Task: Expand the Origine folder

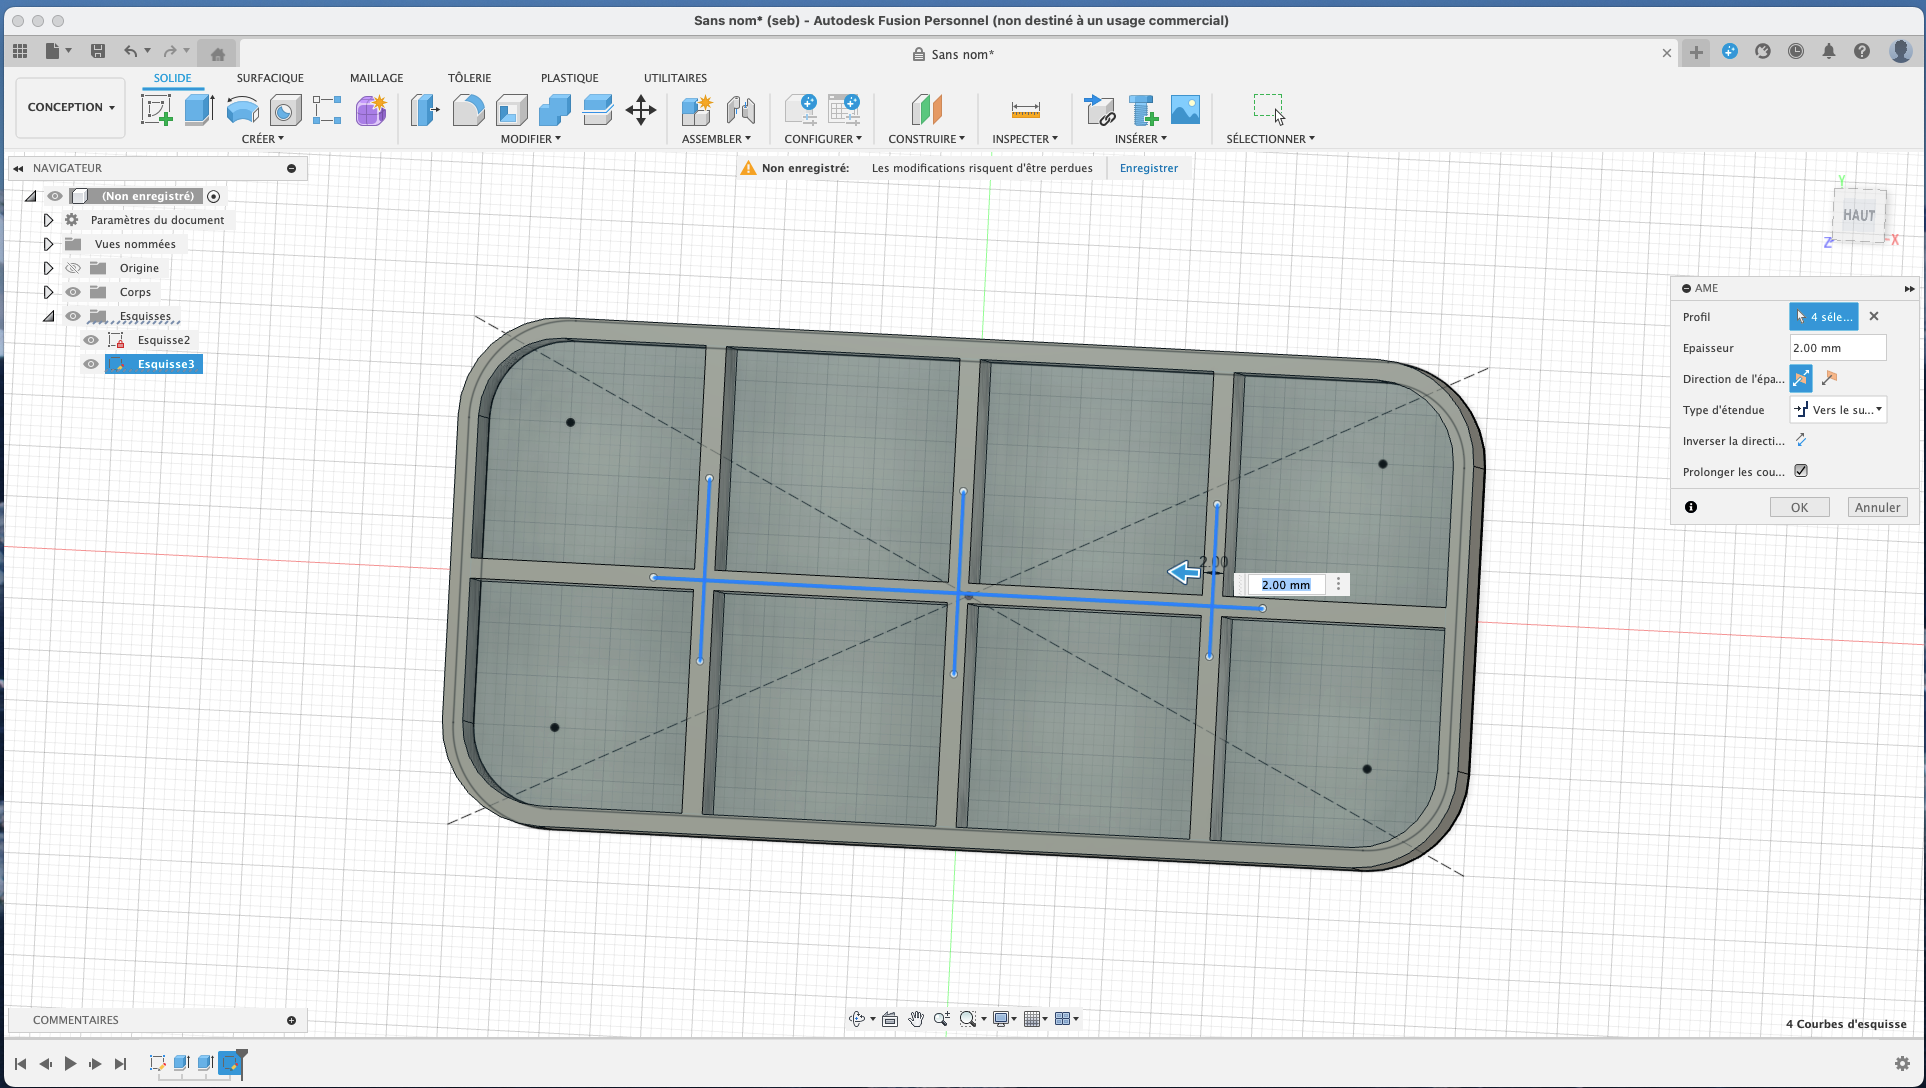Action: (x=48, y=268)
